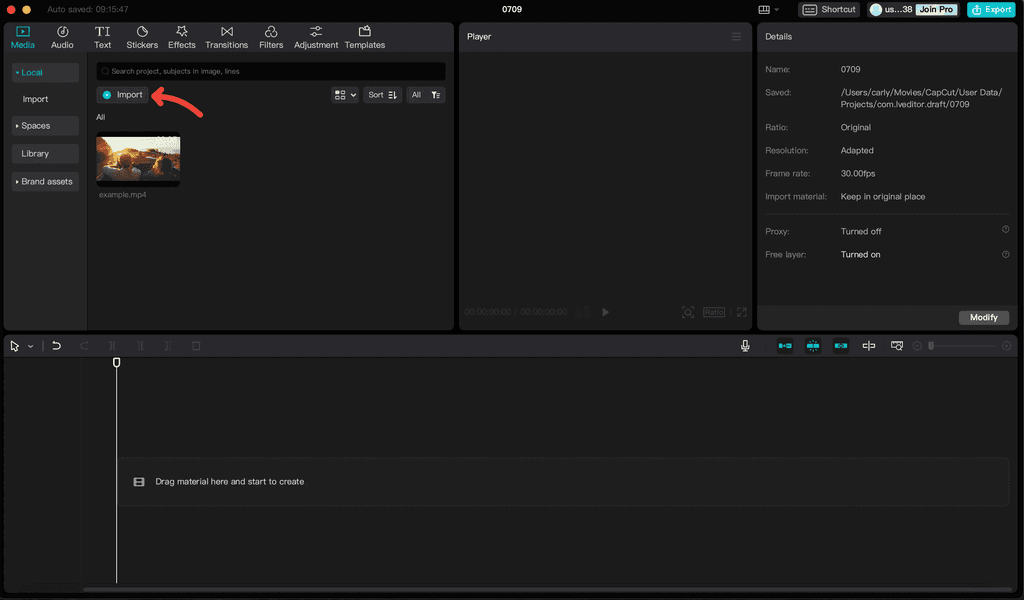Switch to the Audio tab

[61, 37]
